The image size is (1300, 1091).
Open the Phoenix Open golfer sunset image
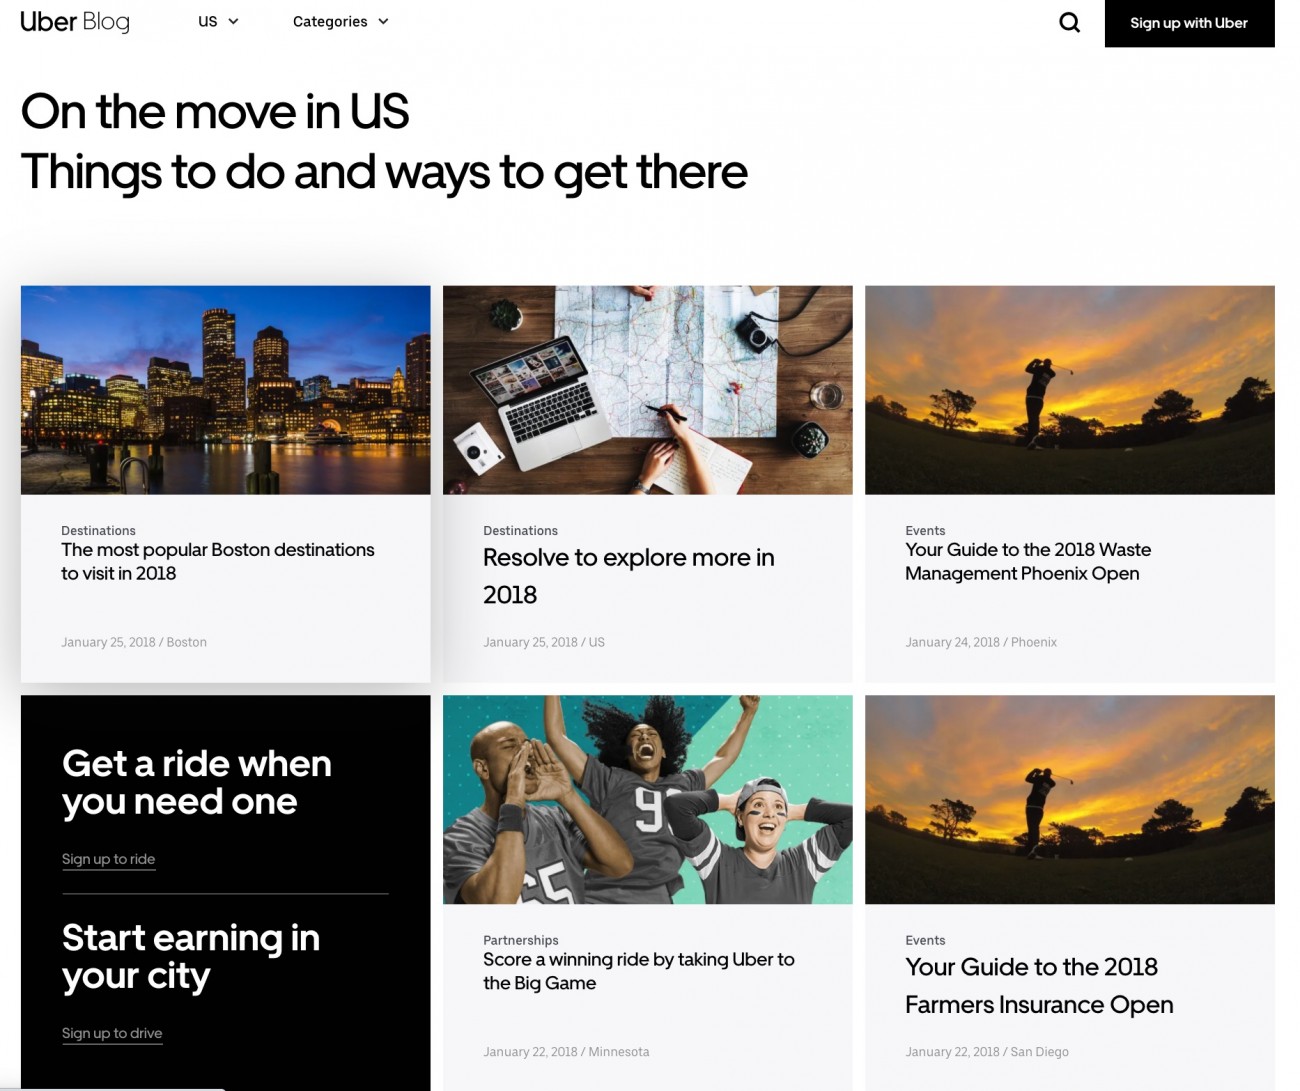pyautogui.click(x=1070, y=390)
